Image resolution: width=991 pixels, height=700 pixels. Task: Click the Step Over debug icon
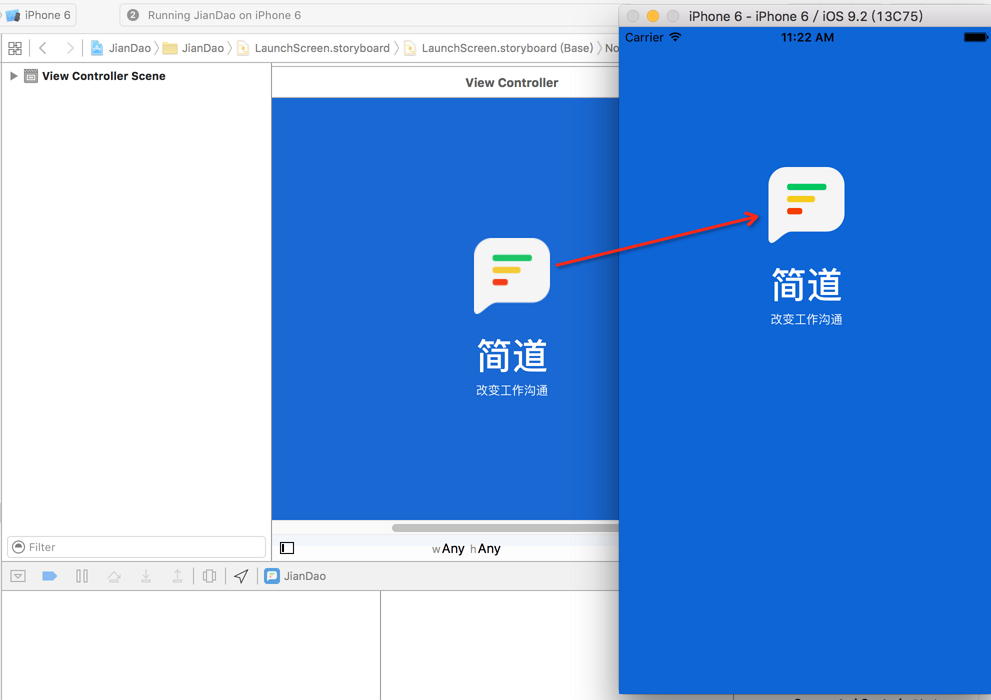coord(114,576)
